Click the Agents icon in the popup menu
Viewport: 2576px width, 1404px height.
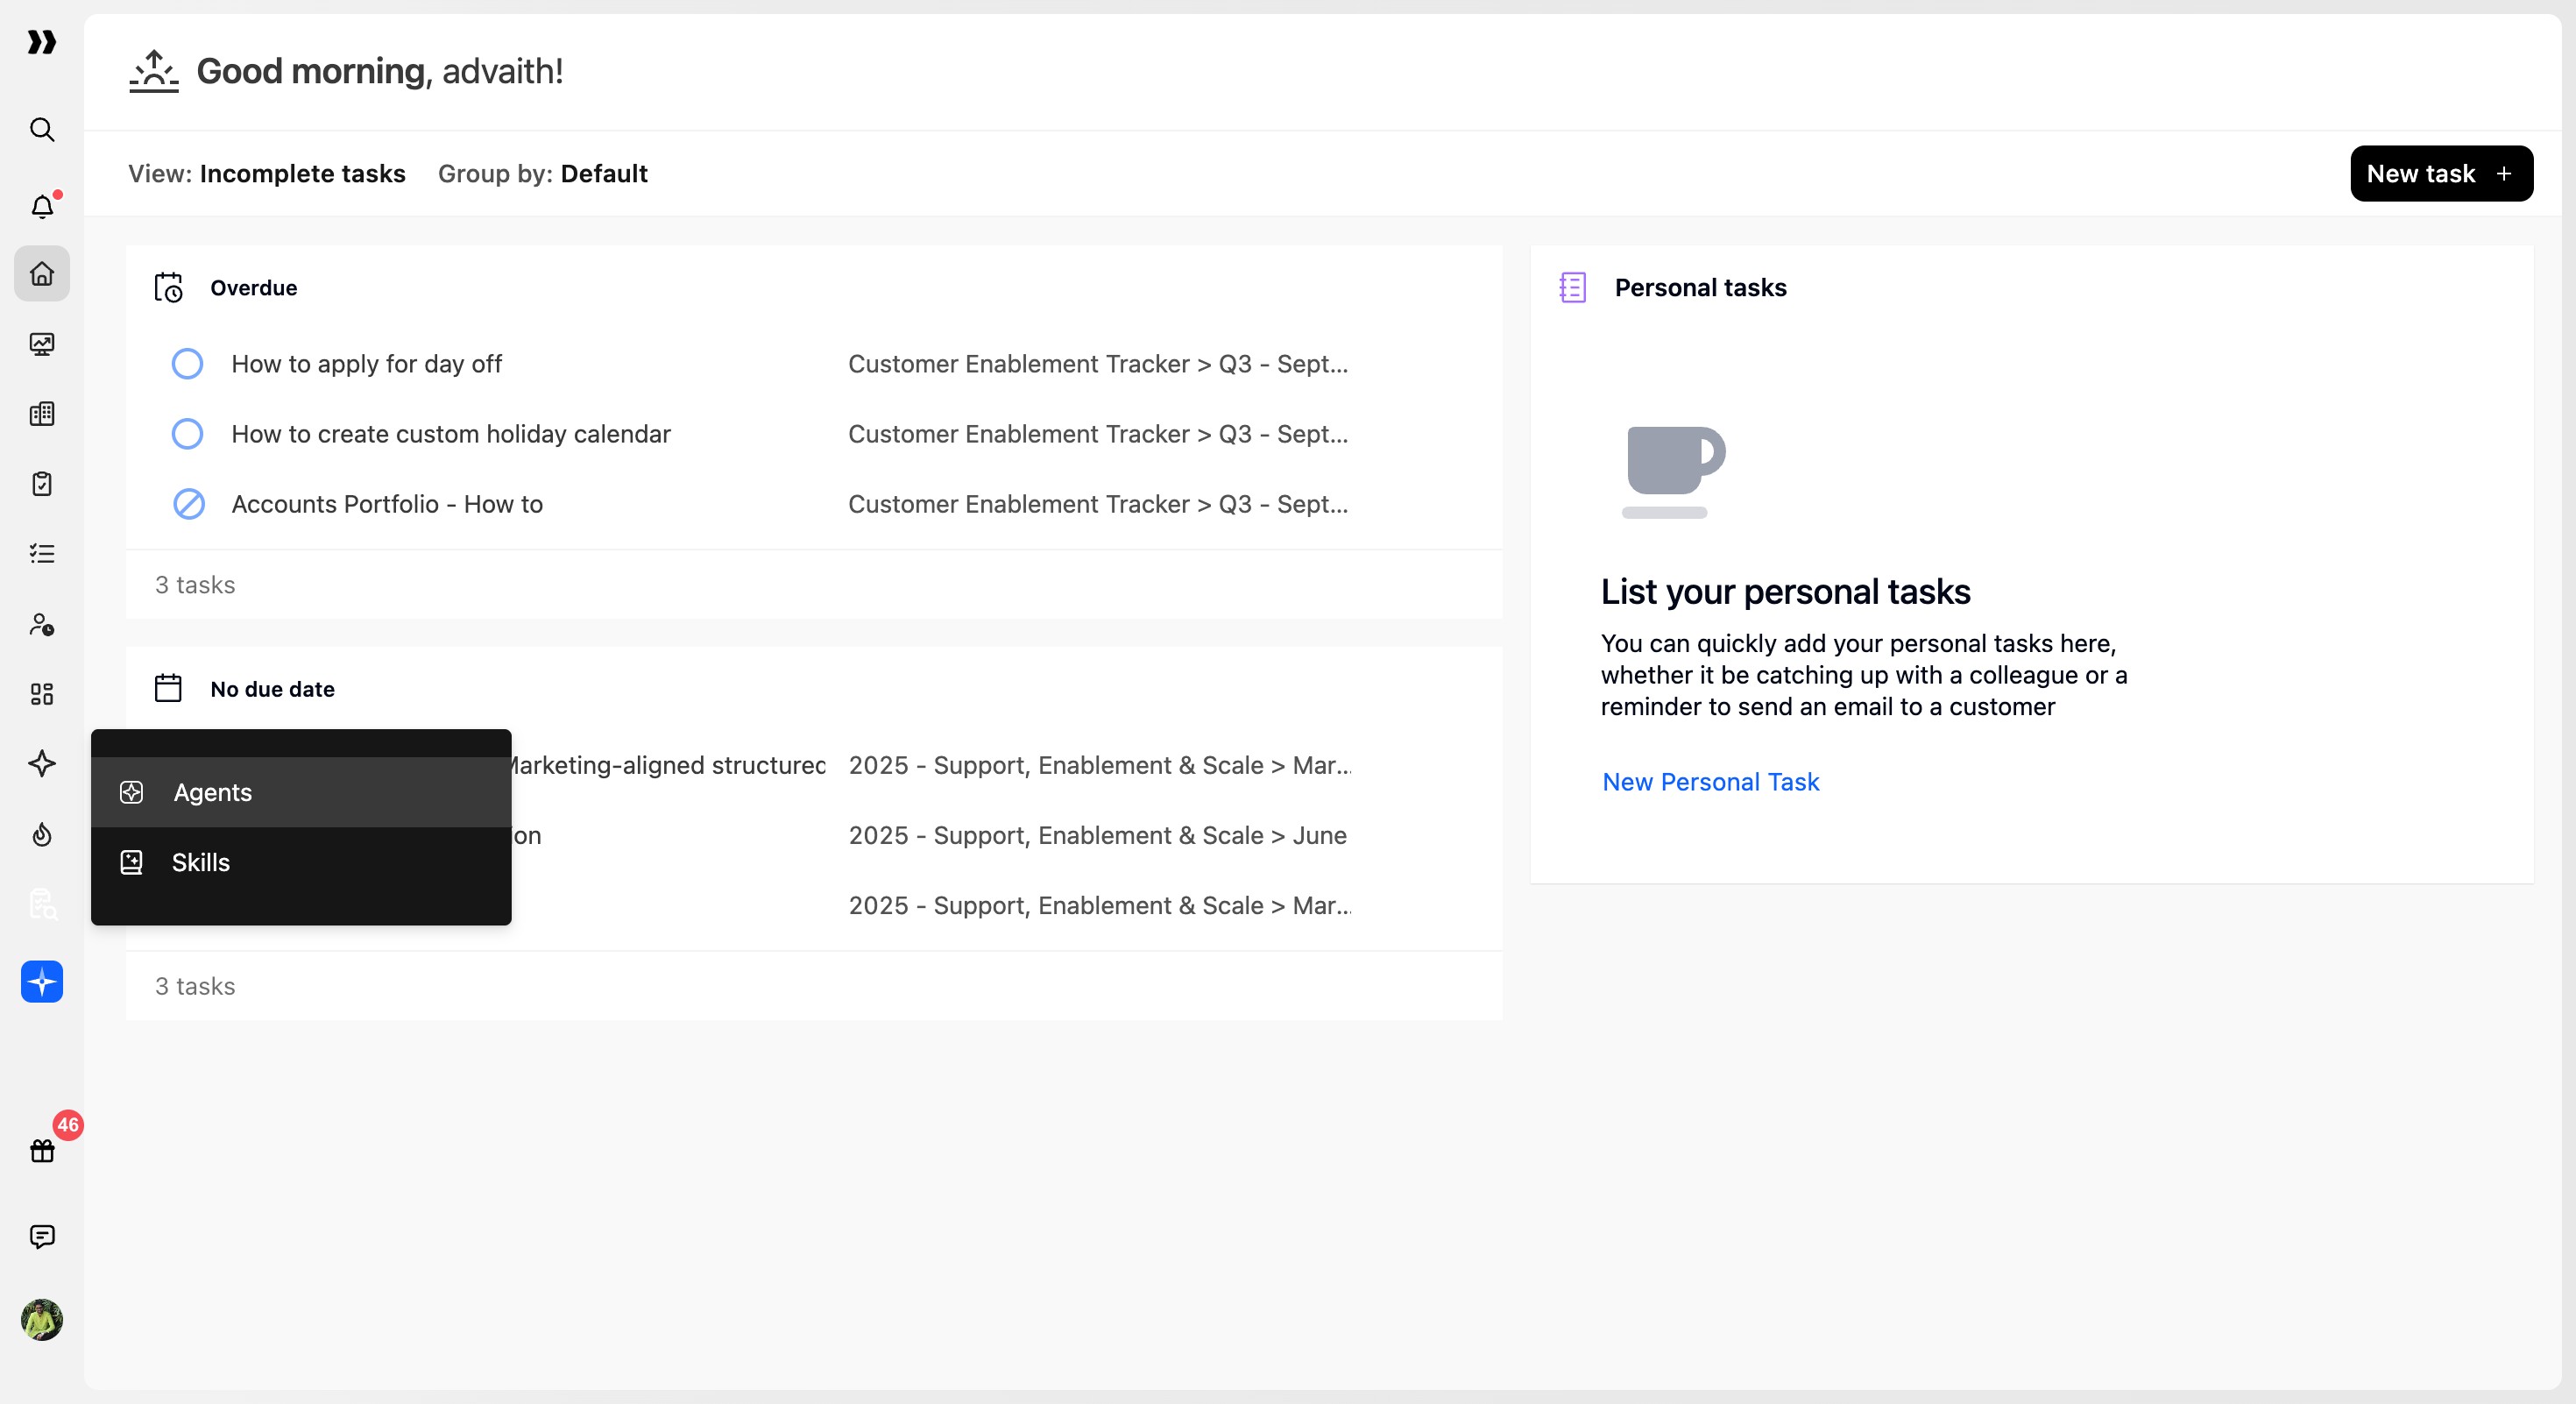click(131, 793)
